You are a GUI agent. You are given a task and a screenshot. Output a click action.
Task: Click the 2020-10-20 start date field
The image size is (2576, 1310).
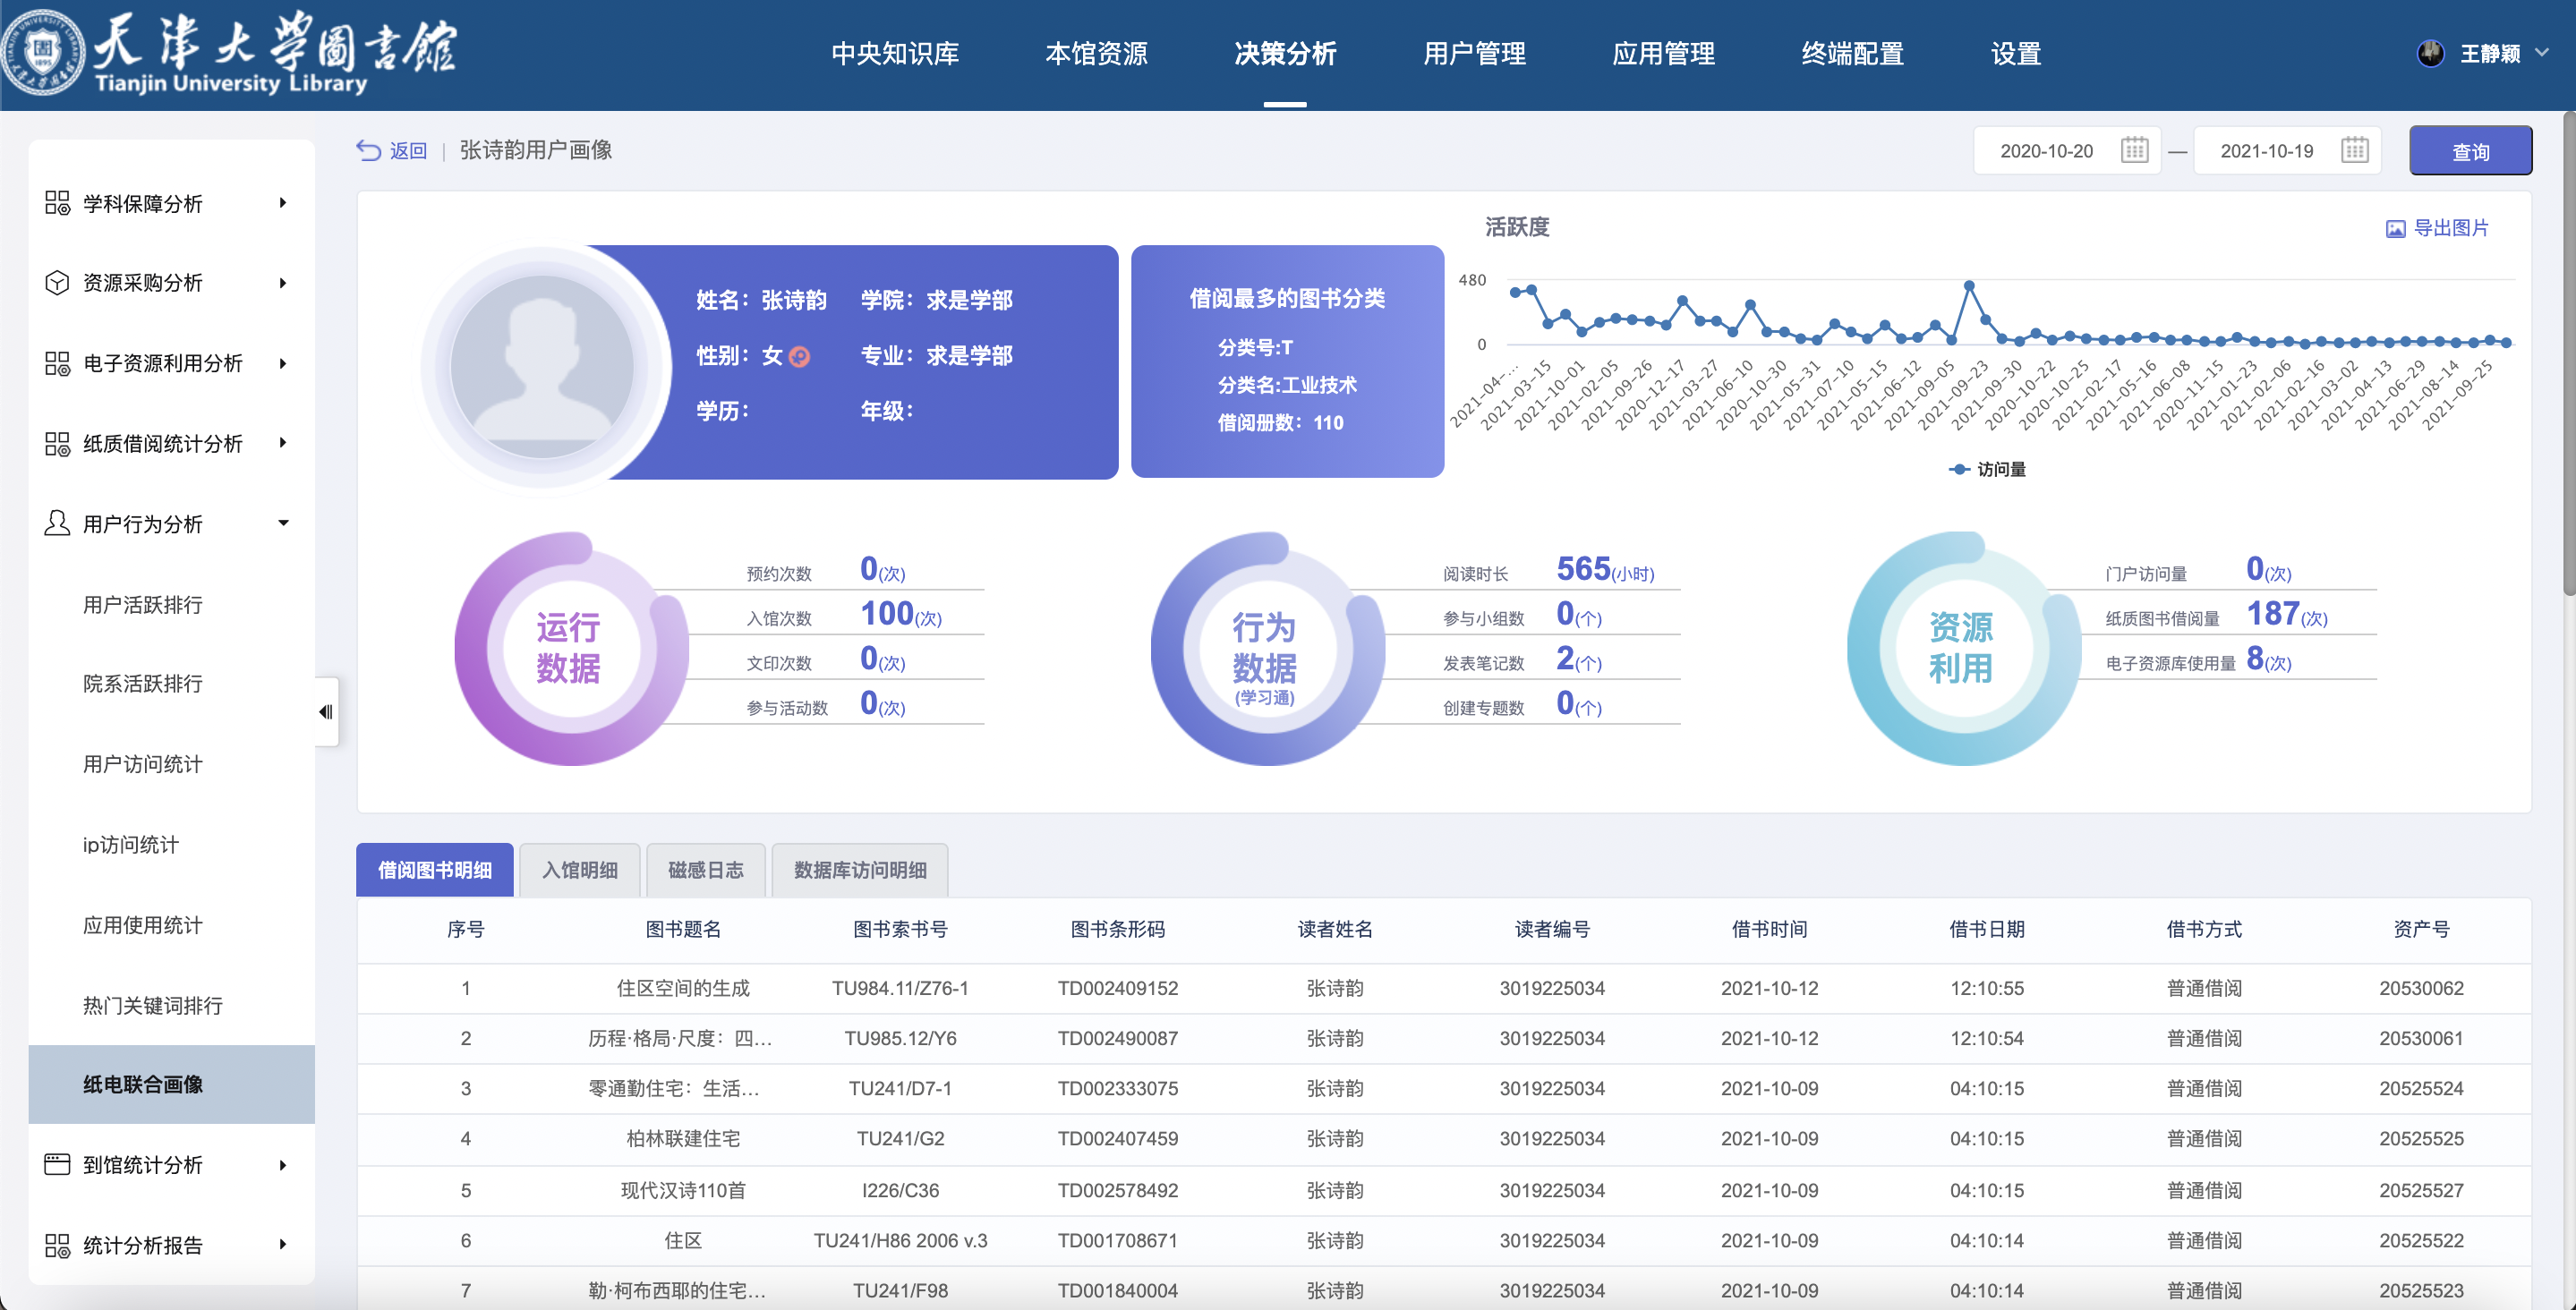pyautogui.click(x=2045, y=150)
